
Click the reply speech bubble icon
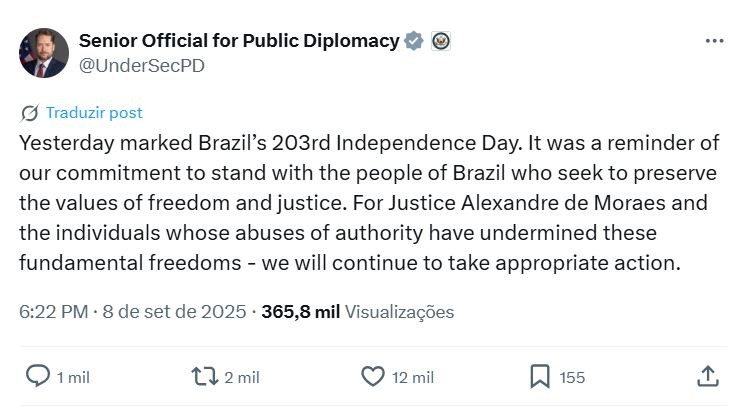[37, 376]
